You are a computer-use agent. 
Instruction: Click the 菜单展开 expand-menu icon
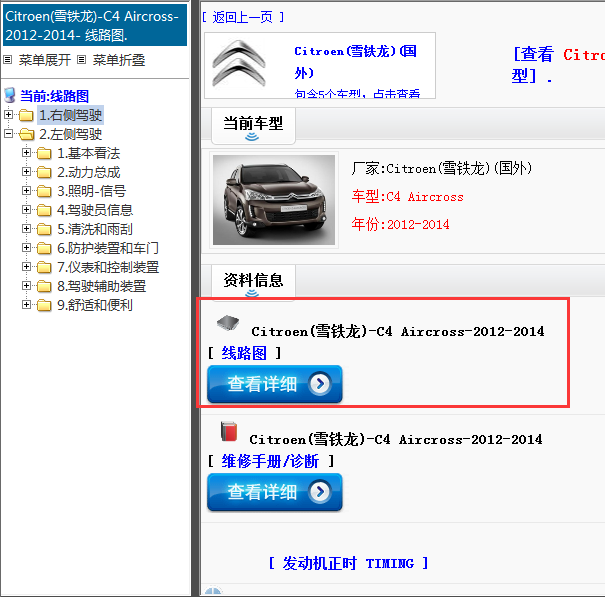8,60
